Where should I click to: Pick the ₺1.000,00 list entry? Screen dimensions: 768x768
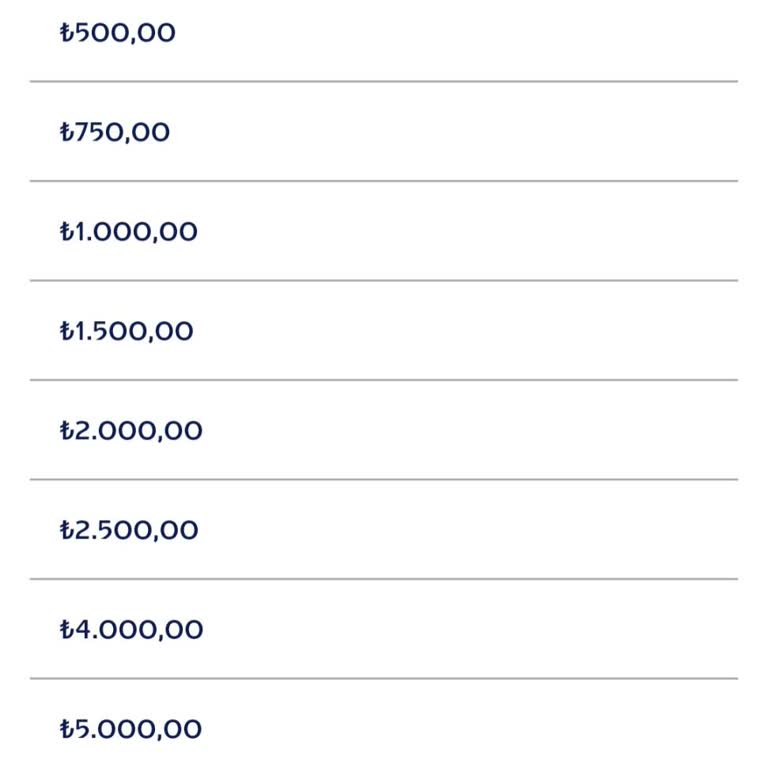[x=129, y=232]
